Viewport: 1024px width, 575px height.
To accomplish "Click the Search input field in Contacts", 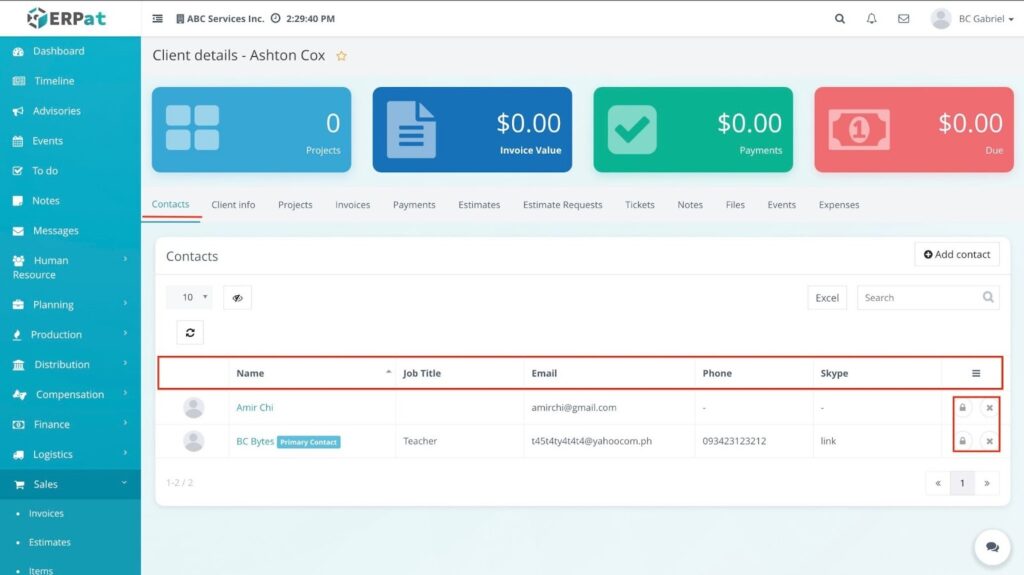I will click(920, 298).
